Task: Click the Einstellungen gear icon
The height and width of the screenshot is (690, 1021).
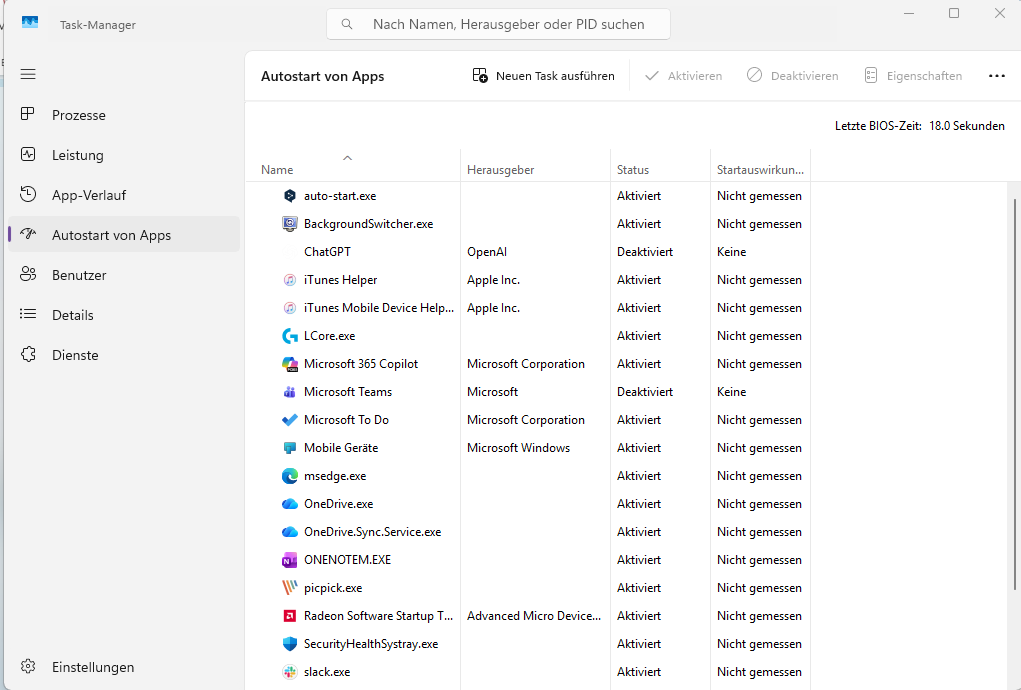Action: pyautogui.click(x=29, y=666)
